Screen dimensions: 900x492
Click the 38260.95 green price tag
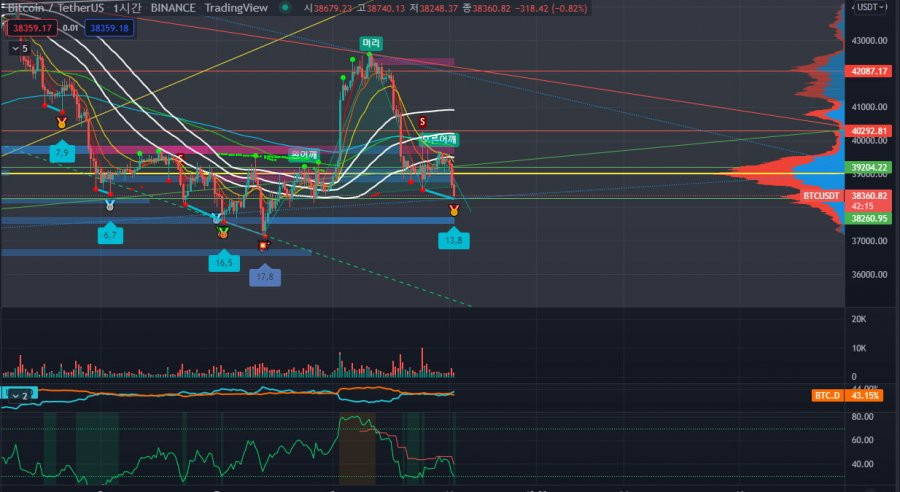click(x=868, y=218)
